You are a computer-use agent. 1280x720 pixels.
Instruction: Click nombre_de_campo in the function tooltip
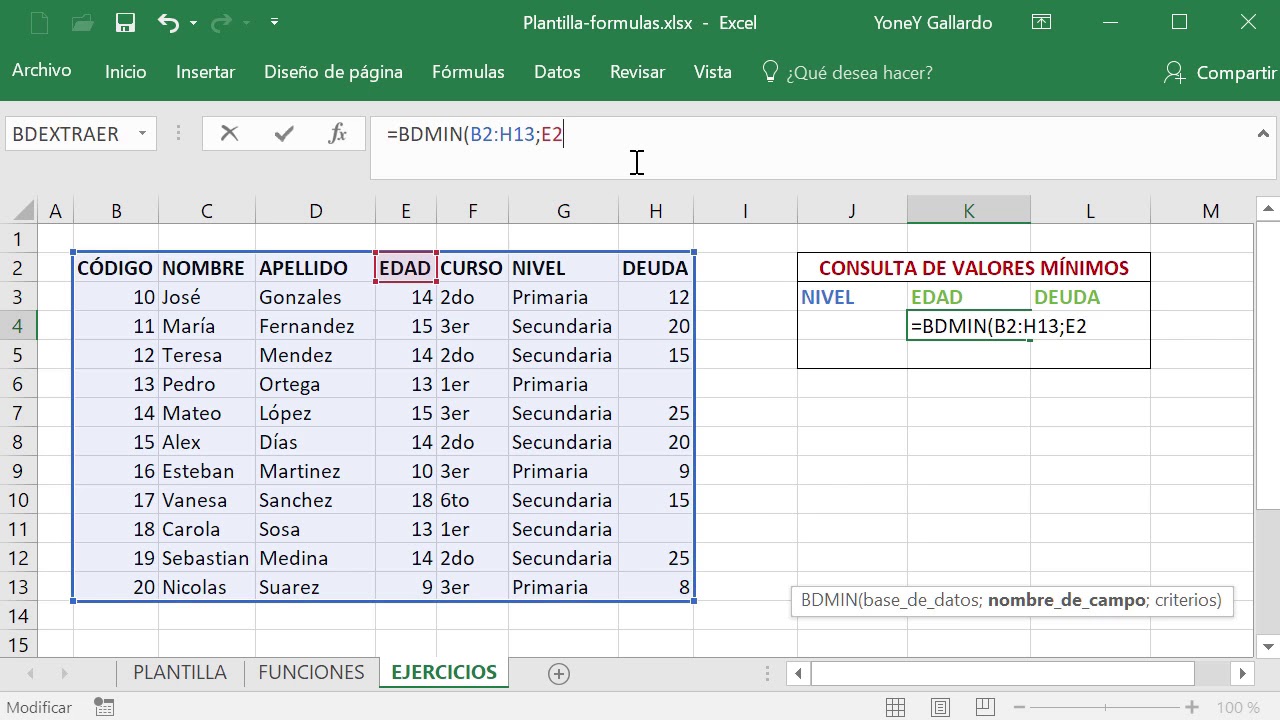pyautogui.click(x=1066, y=601)
